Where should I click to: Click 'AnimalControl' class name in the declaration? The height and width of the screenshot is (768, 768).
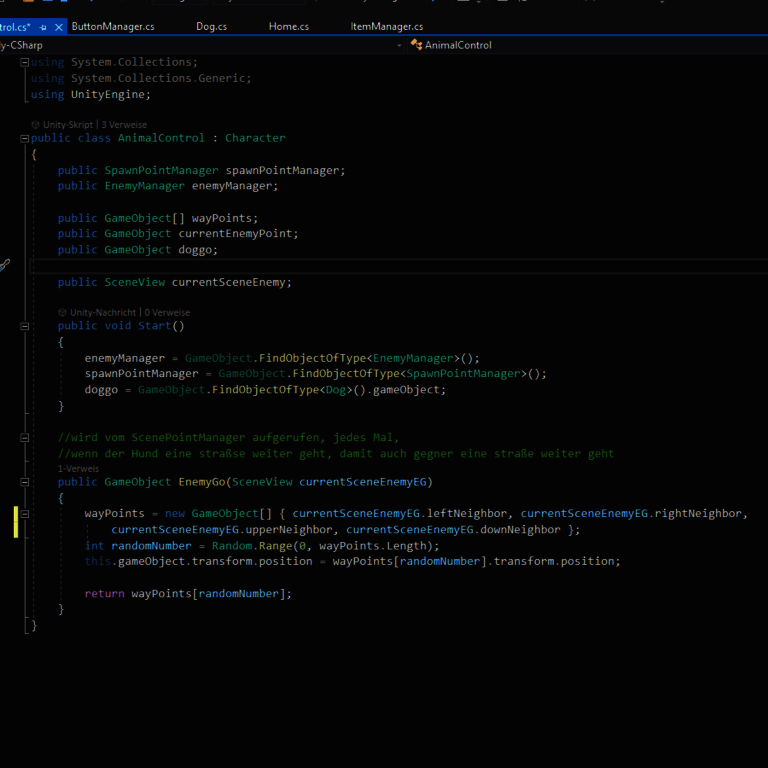tap(161, 138)
